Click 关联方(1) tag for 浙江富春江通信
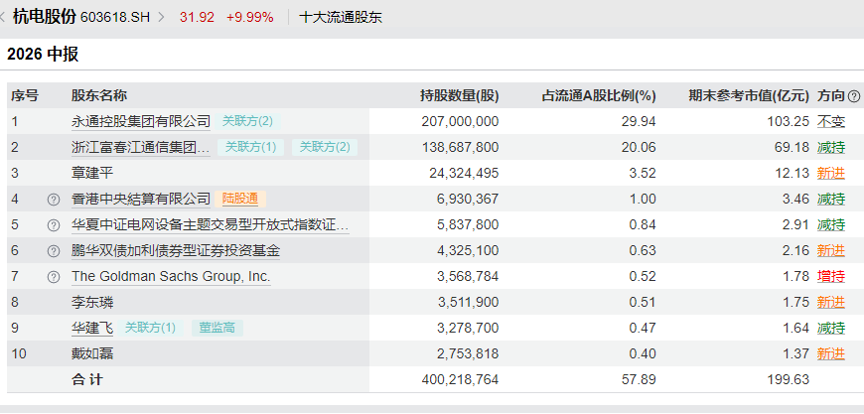Viewport: 864px width, 414px height. [251, 147]
